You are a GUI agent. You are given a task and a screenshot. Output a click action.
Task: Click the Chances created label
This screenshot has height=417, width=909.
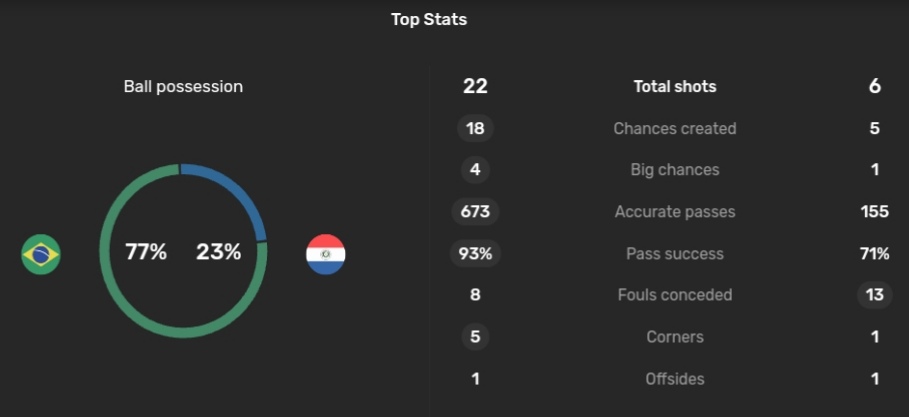[675, 128]
